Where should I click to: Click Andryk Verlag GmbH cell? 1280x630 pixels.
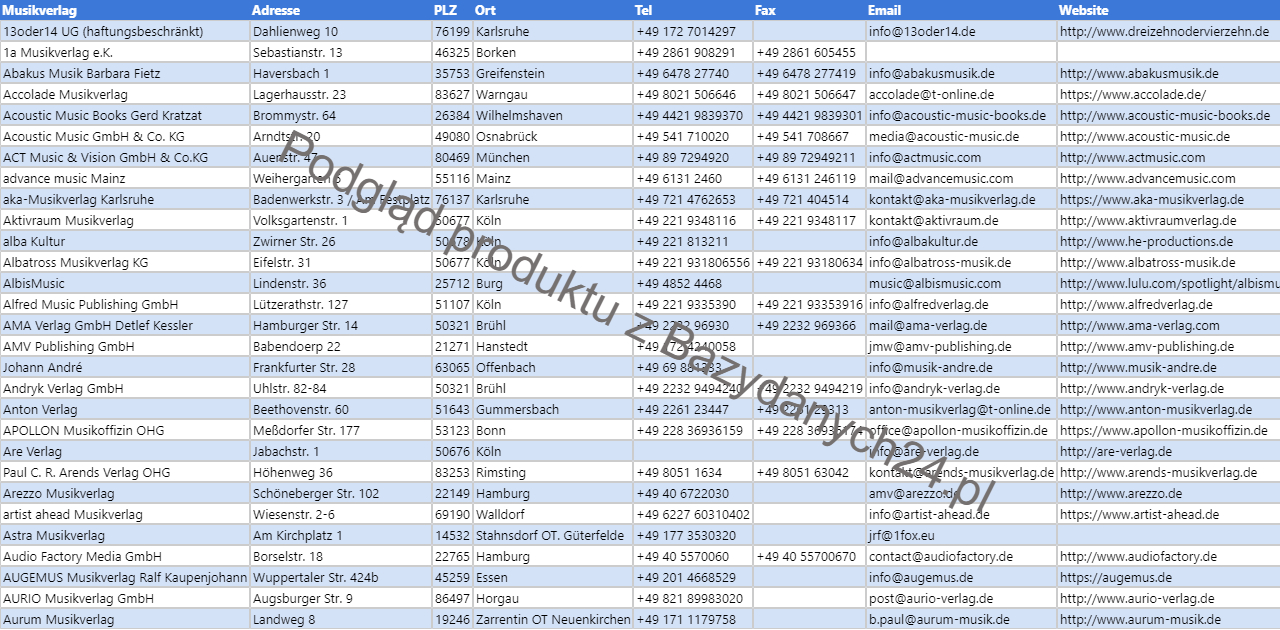click(125, 388)
